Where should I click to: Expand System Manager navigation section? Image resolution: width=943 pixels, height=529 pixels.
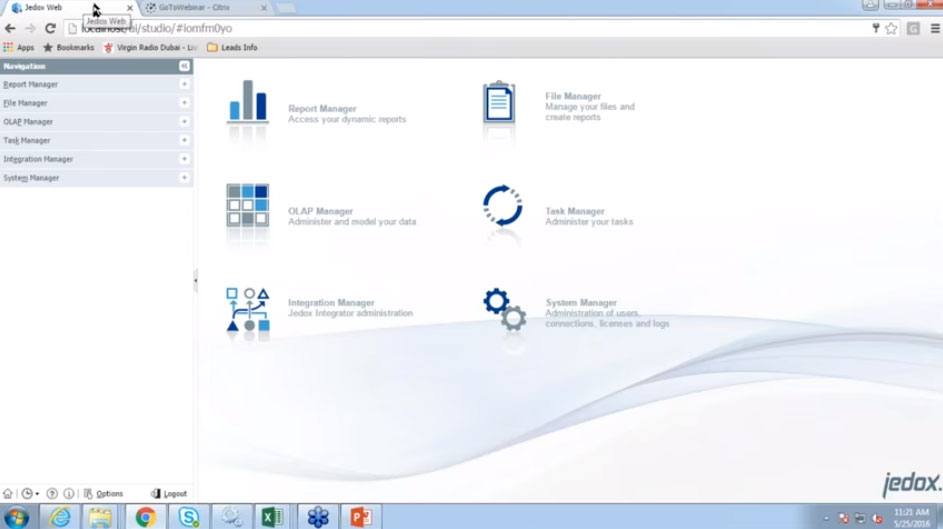[184, 178]
